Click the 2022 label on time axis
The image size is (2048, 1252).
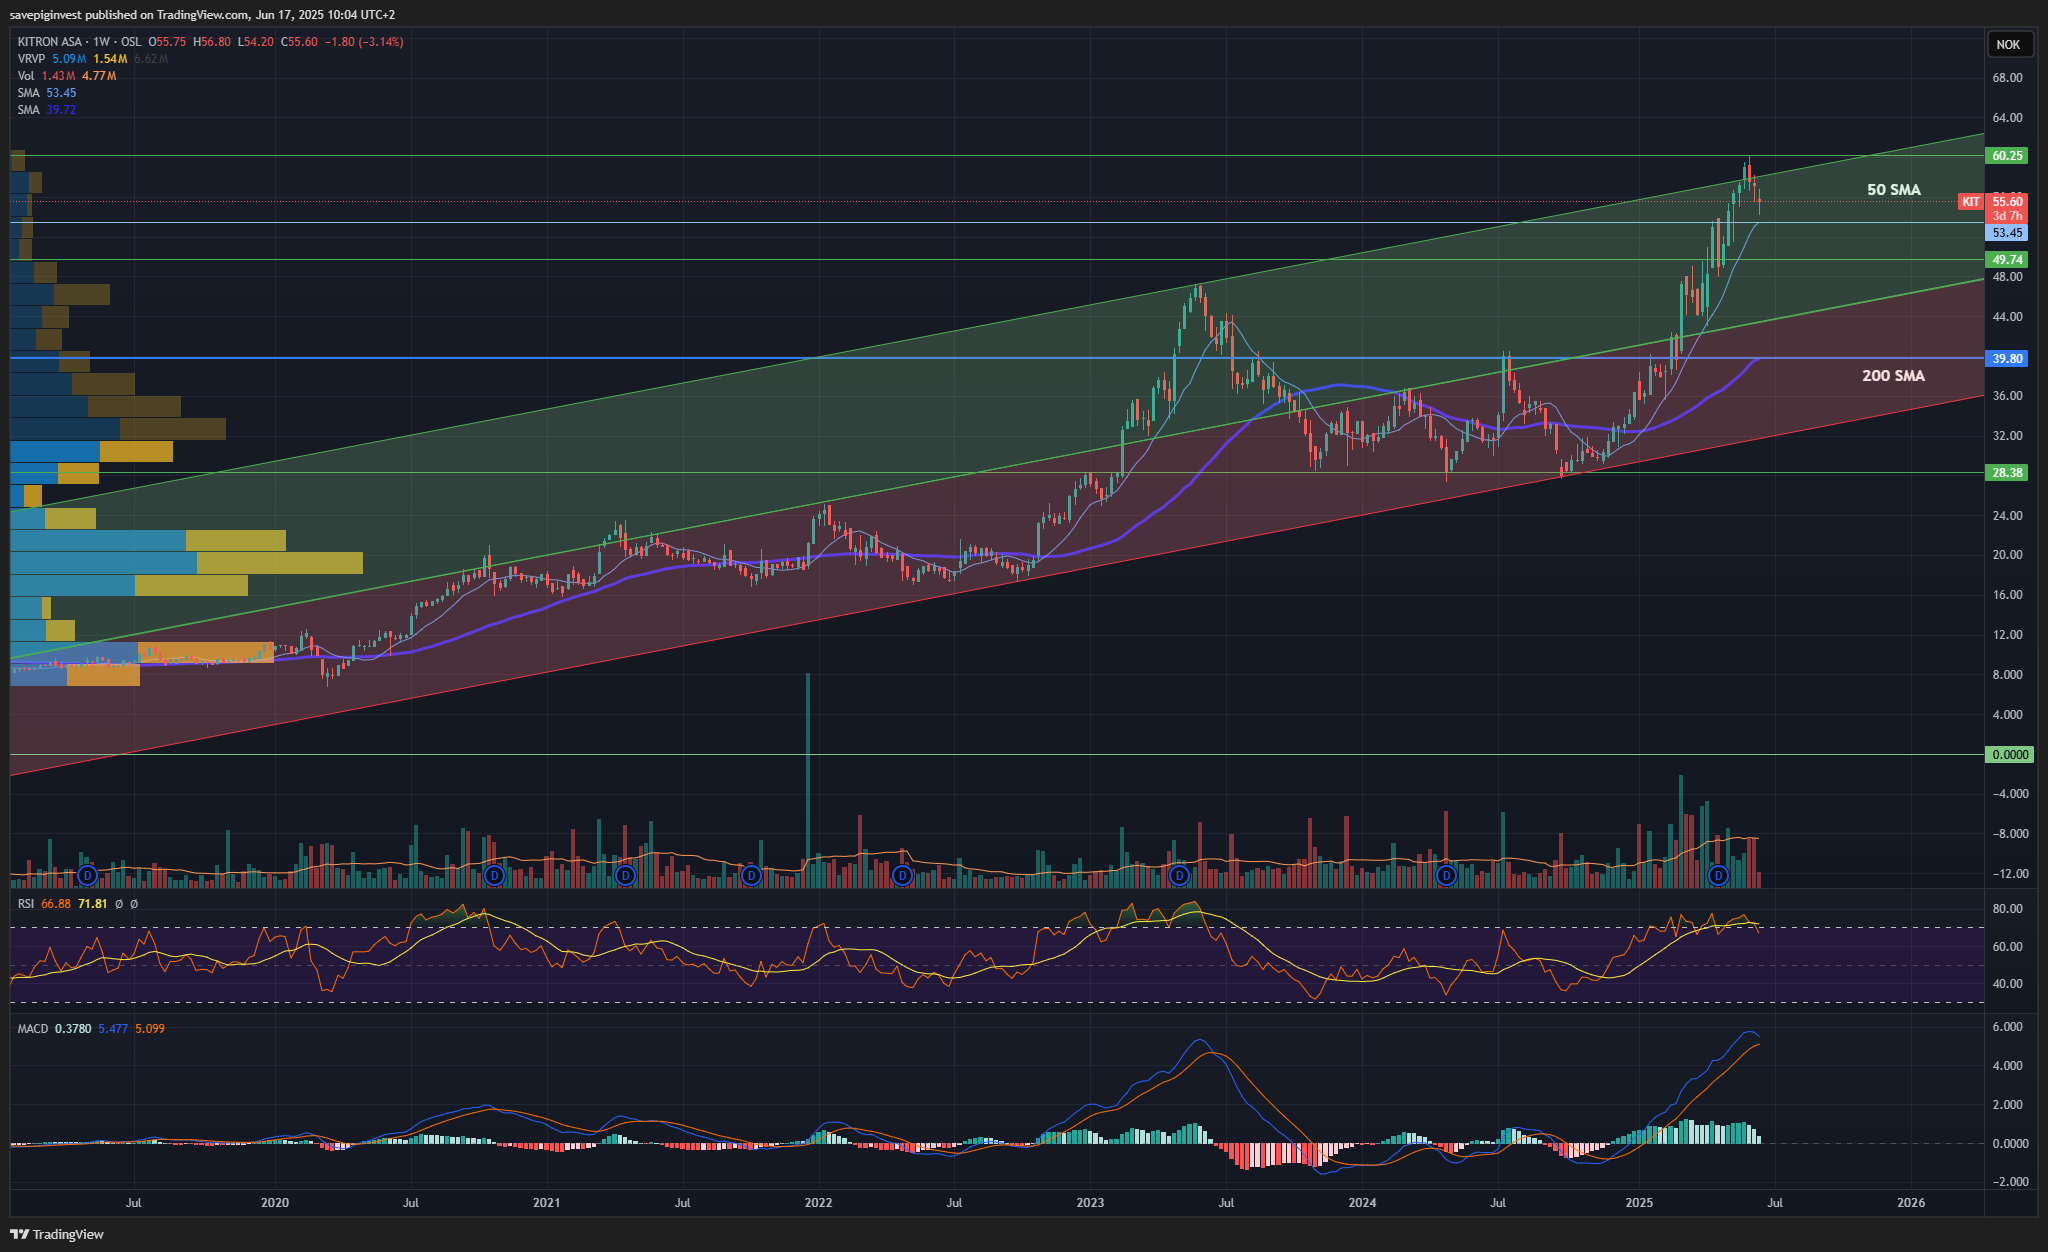click(x=819, y=1203)
